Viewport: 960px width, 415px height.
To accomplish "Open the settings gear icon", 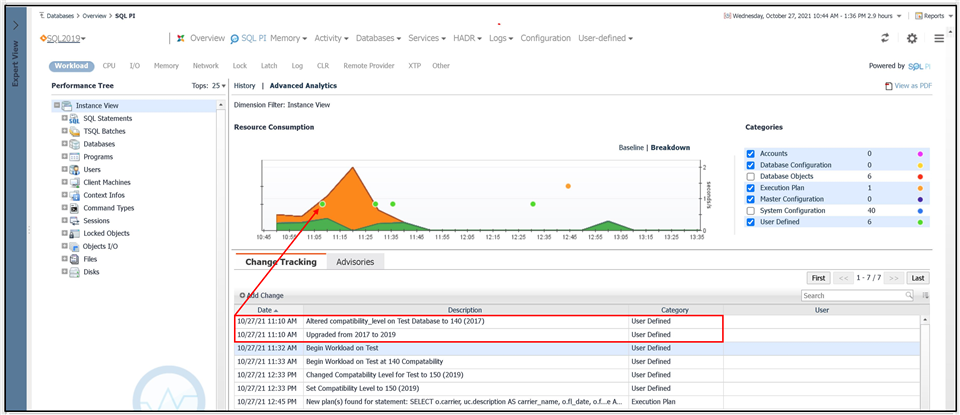I will (x=912, y=38).
